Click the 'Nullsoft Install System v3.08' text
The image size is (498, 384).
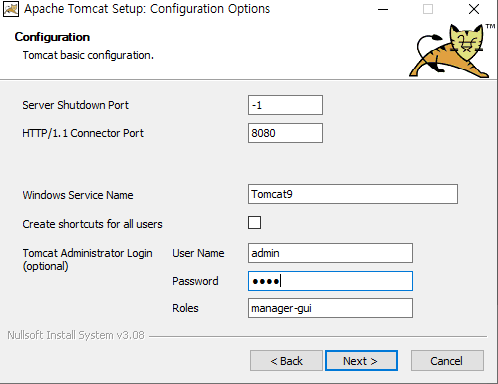76,335
